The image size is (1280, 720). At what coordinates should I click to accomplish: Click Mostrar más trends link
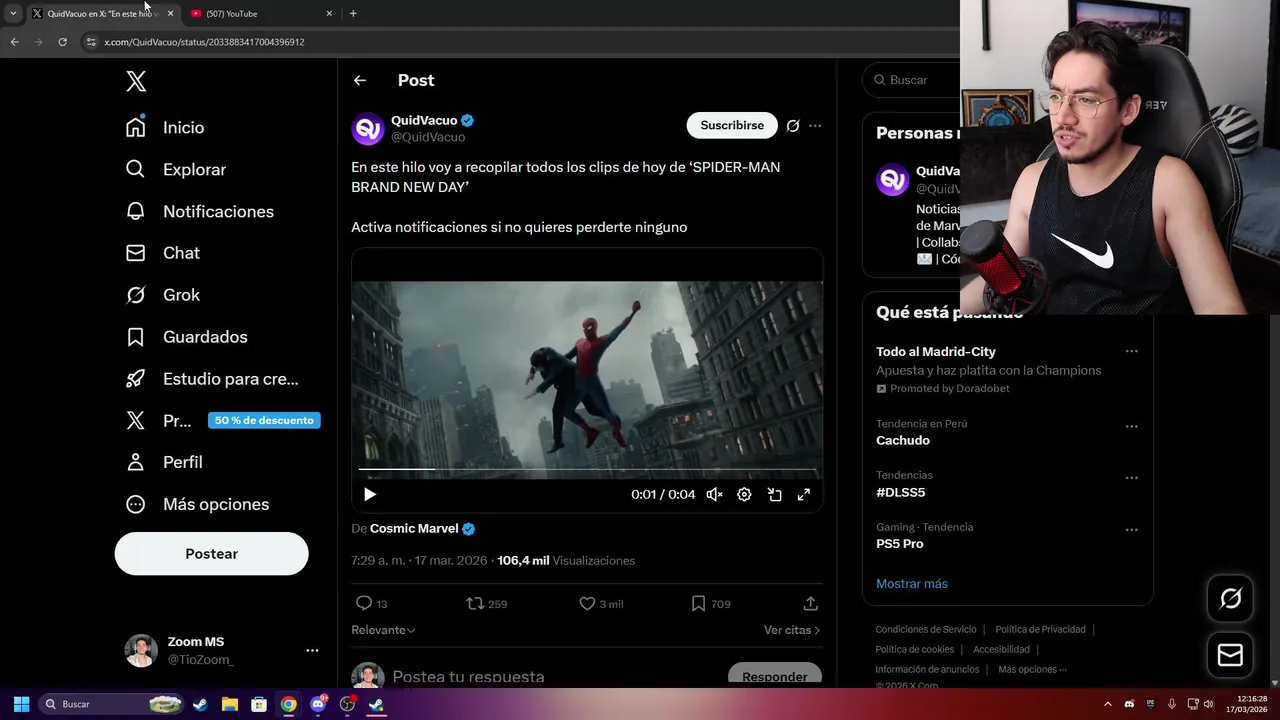click(912, 583)
